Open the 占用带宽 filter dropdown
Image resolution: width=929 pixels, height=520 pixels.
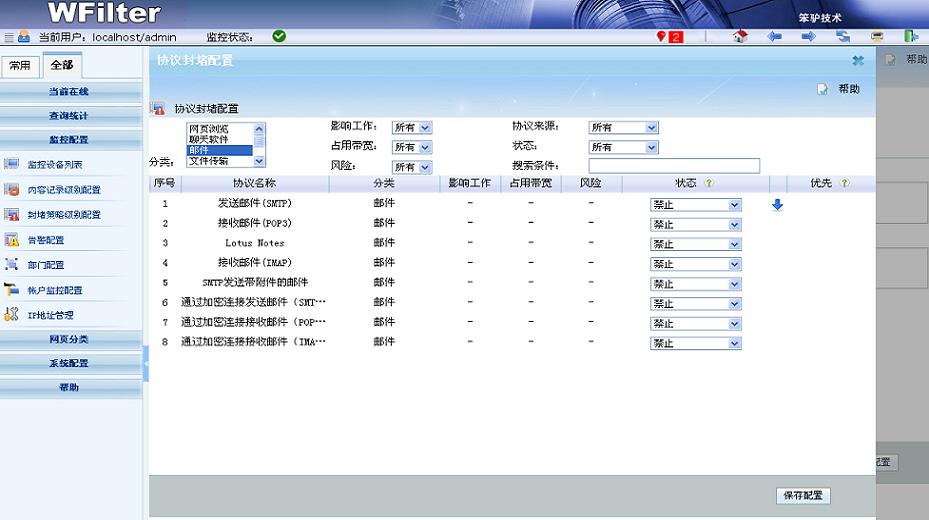click(x=411, y=147)
